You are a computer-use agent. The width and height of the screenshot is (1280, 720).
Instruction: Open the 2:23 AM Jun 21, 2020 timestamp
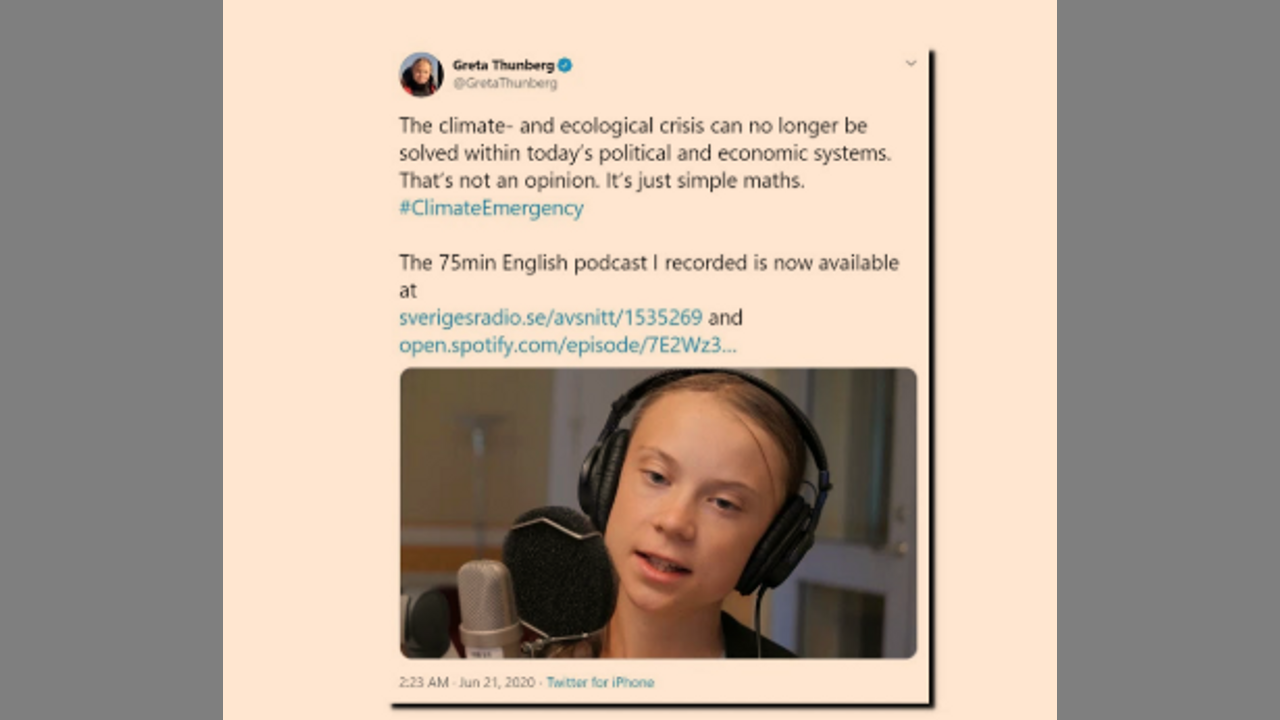(468, 682)
